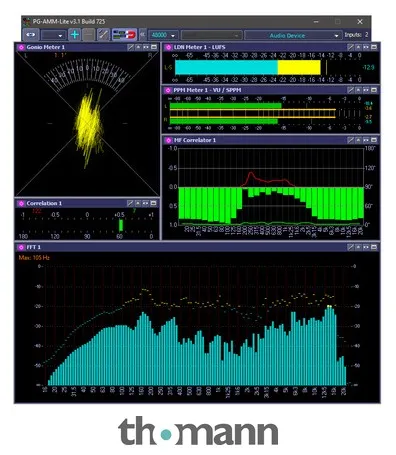Click the yellow segment of LUFS loudness bar
The height and width of the screenshot is (455, 396).
pos(299,67)
